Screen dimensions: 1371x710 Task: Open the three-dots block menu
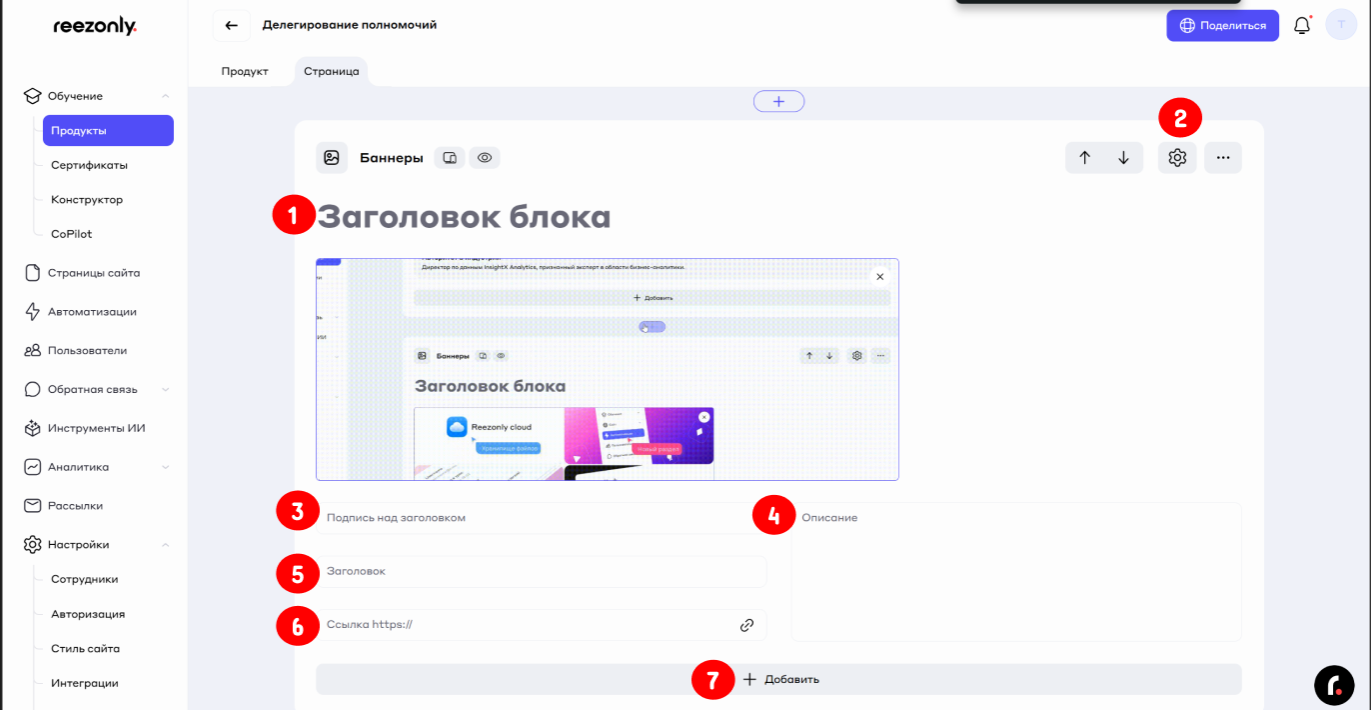(1223, 158)
